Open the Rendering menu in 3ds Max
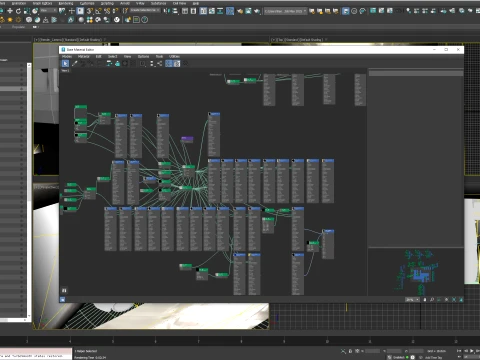The width and height of the screenshot is (480, 360). (66, 3)
